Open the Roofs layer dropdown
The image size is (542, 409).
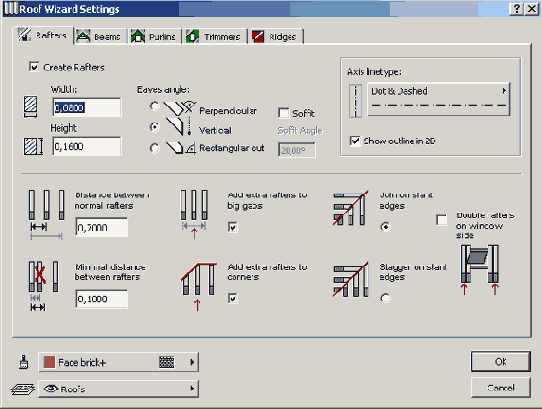click(119, 389)
